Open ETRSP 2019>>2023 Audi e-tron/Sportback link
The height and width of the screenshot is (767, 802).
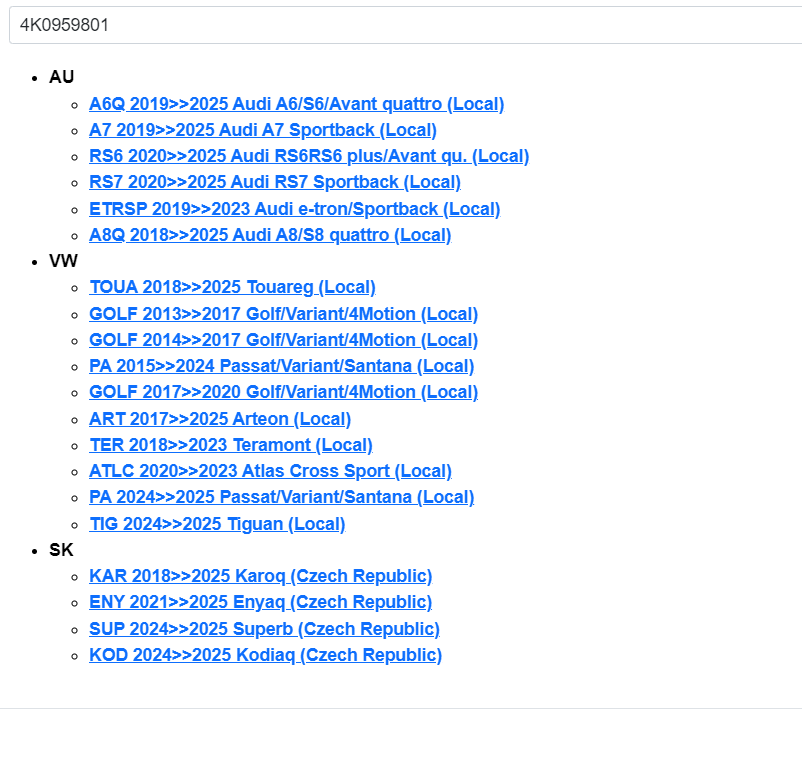(294, 209)
